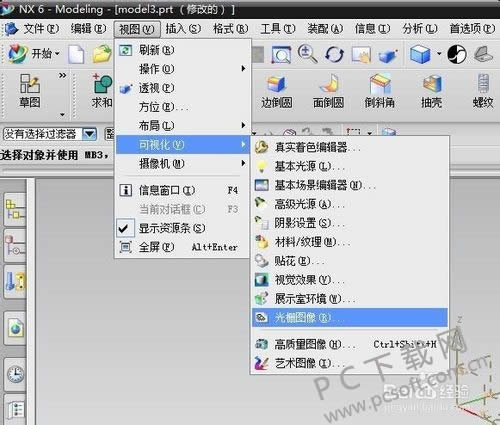Open the history clock sidebar icon
500x425 pixels.
click(x=15, y=374)
